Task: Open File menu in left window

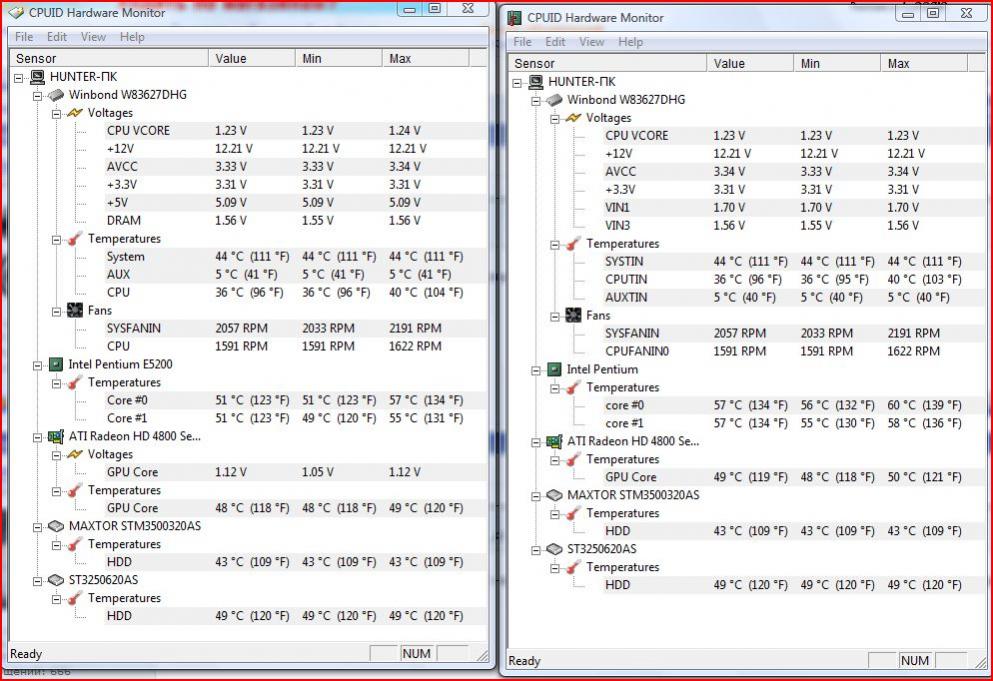Action: [24, 37]
